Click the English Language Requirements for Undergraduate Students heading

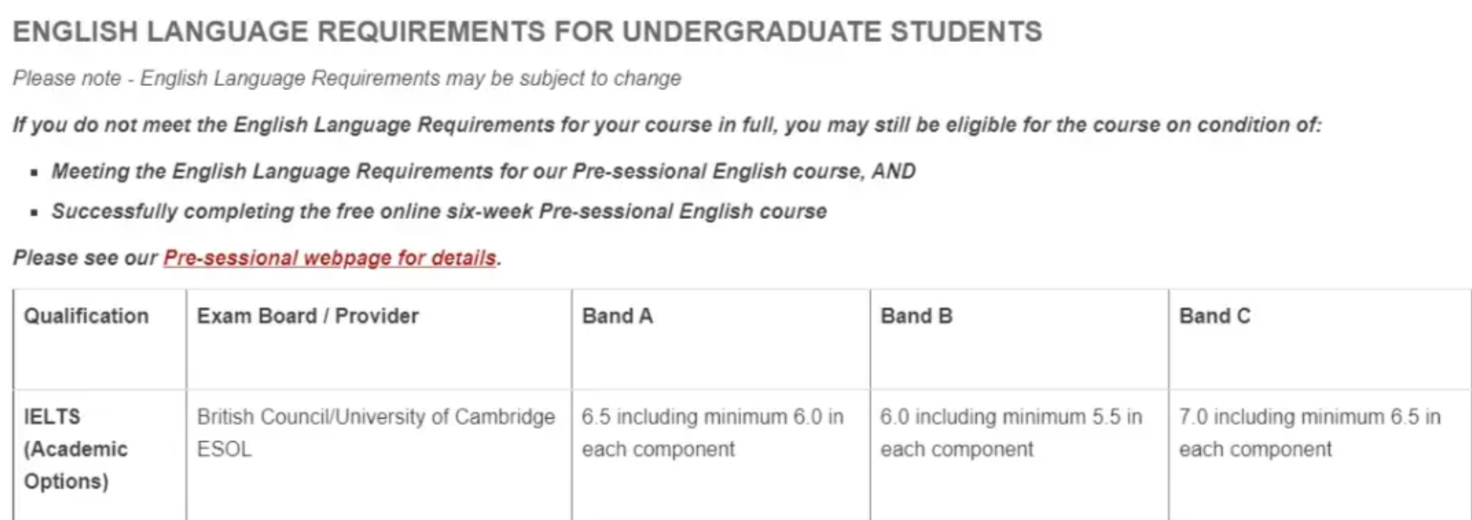coord(527,32)
